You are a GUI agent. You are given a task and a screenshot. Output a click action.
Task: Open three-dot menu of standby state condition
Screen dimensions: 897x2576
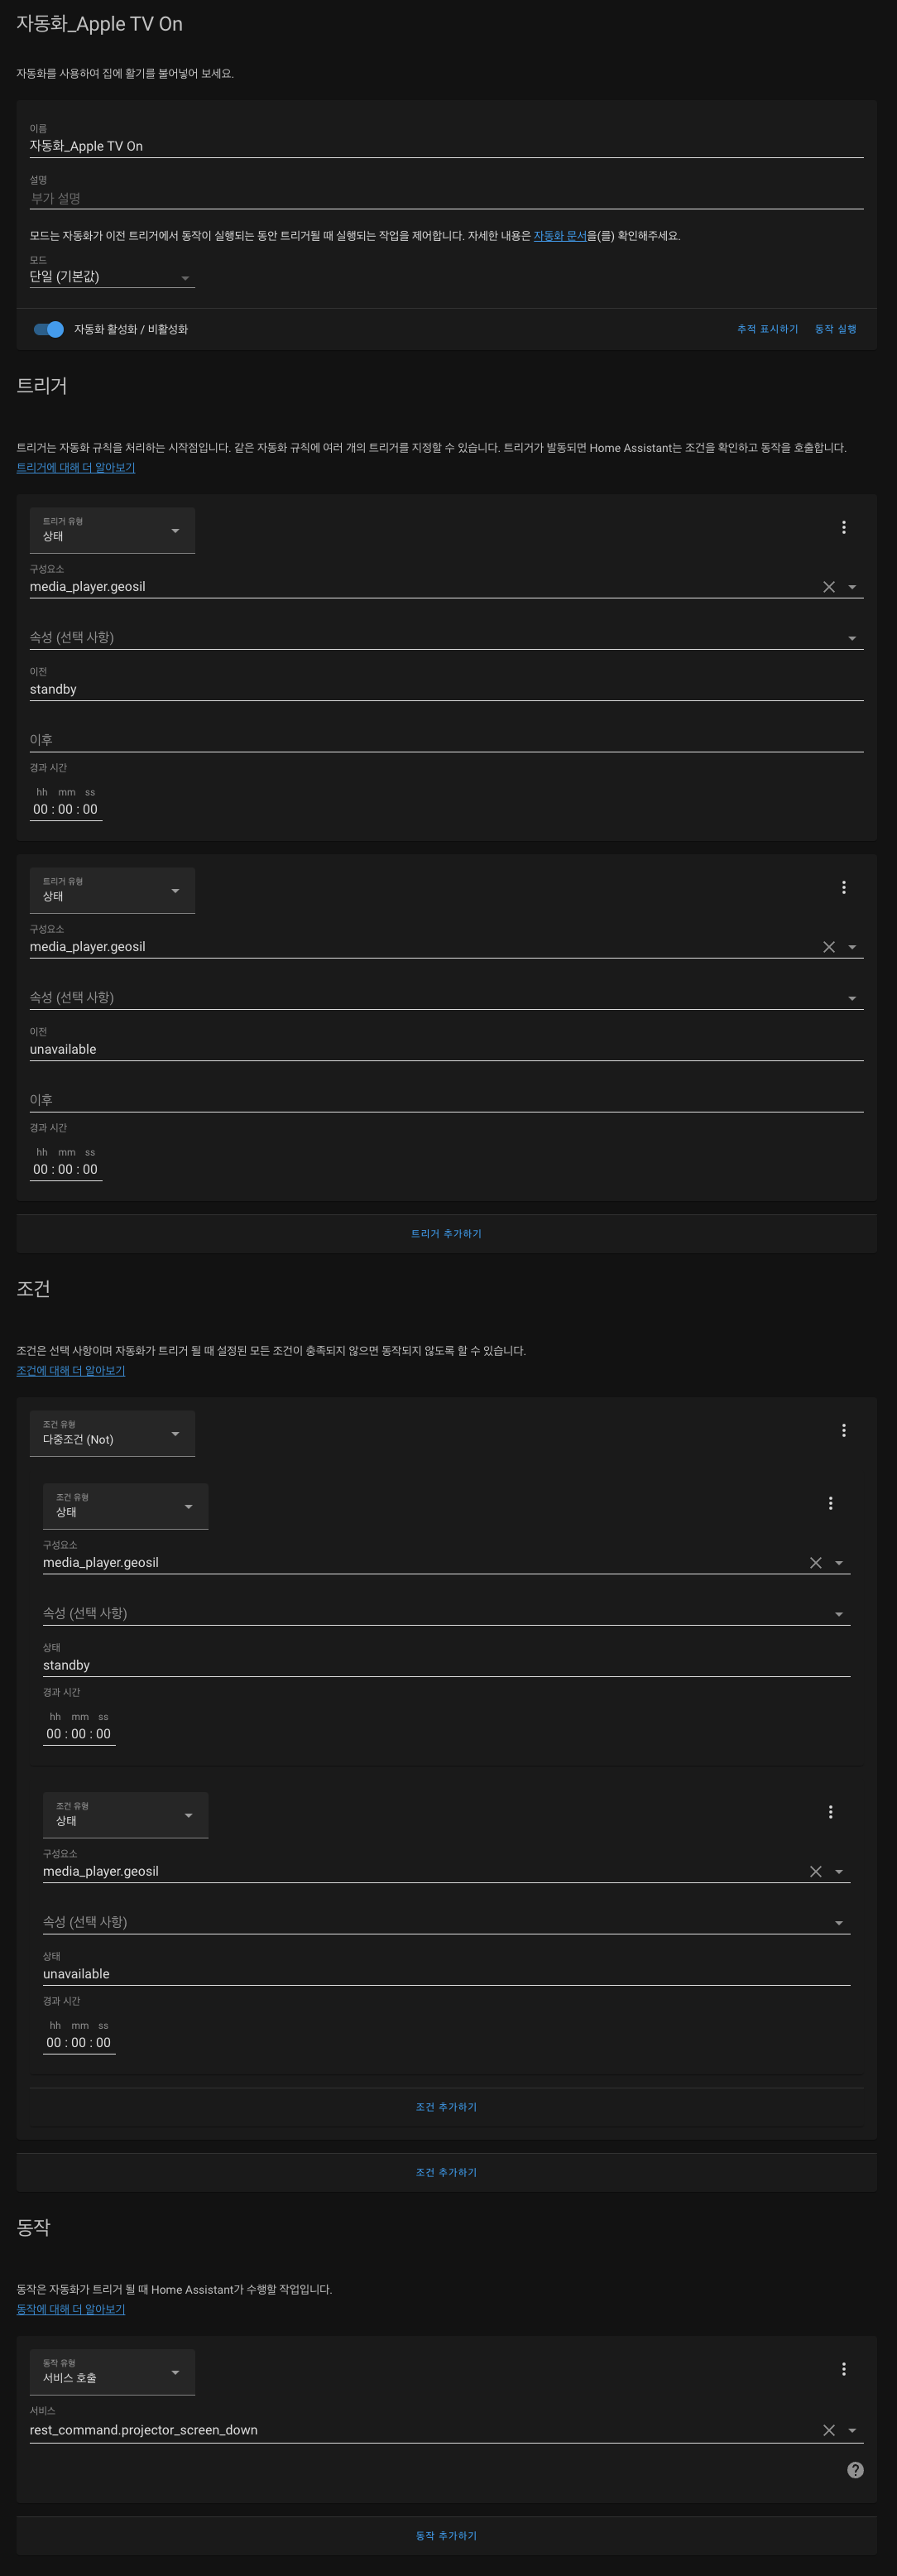click(830, 1503)
